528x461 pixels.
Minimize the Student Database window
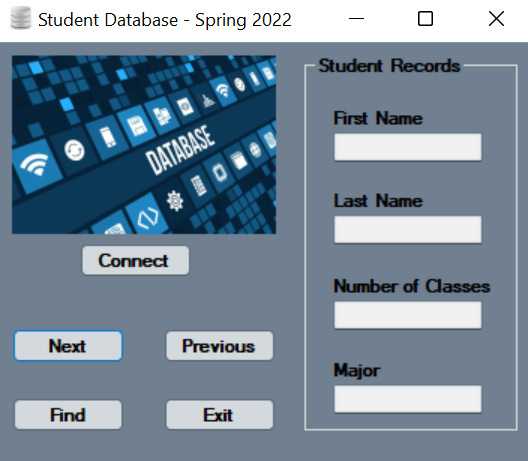(x=356, y=19)
